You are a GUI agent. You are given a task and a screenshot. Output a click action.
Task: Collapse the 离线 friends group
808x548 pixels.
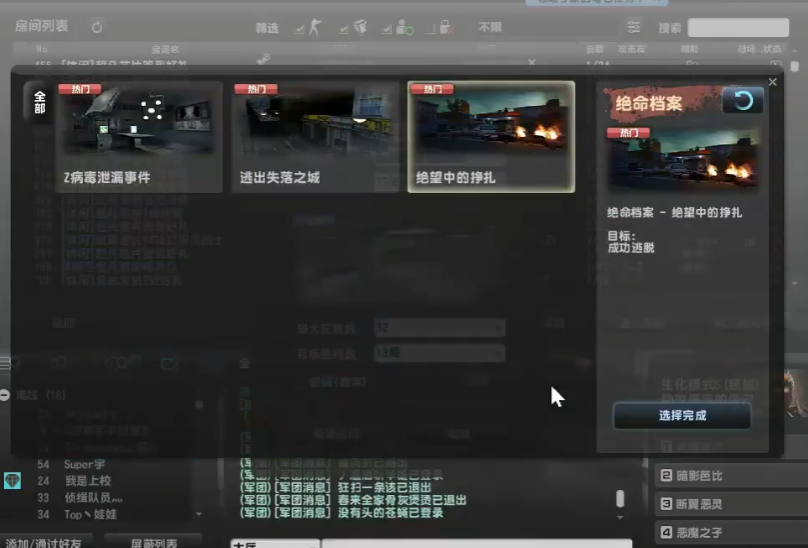click(x=6, y=395)
